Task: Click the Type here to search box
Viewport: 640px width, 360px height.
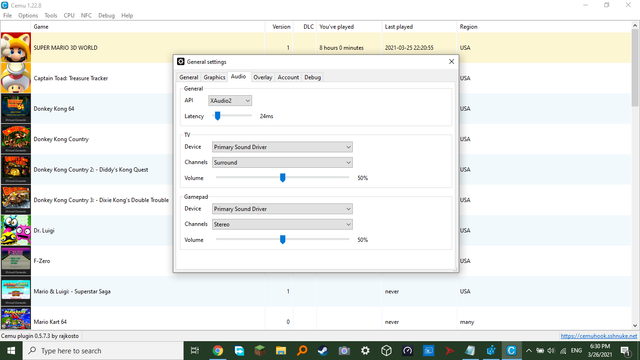Action: tap(103, 351)
